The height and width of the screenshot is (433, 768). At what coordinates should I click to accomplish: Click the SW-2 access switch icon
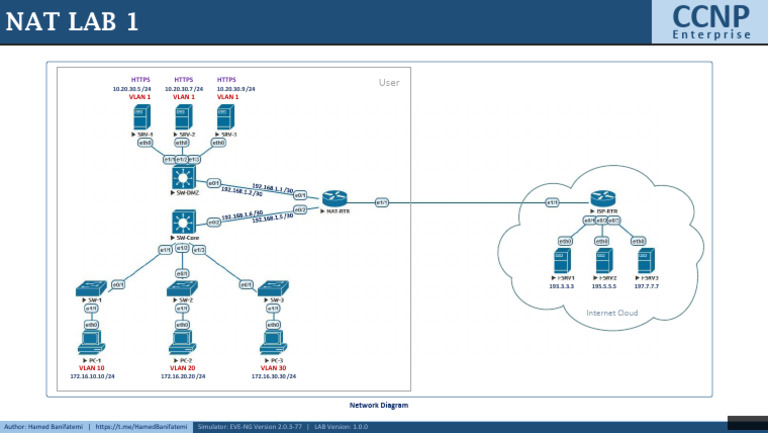click(x=182, y=289)
